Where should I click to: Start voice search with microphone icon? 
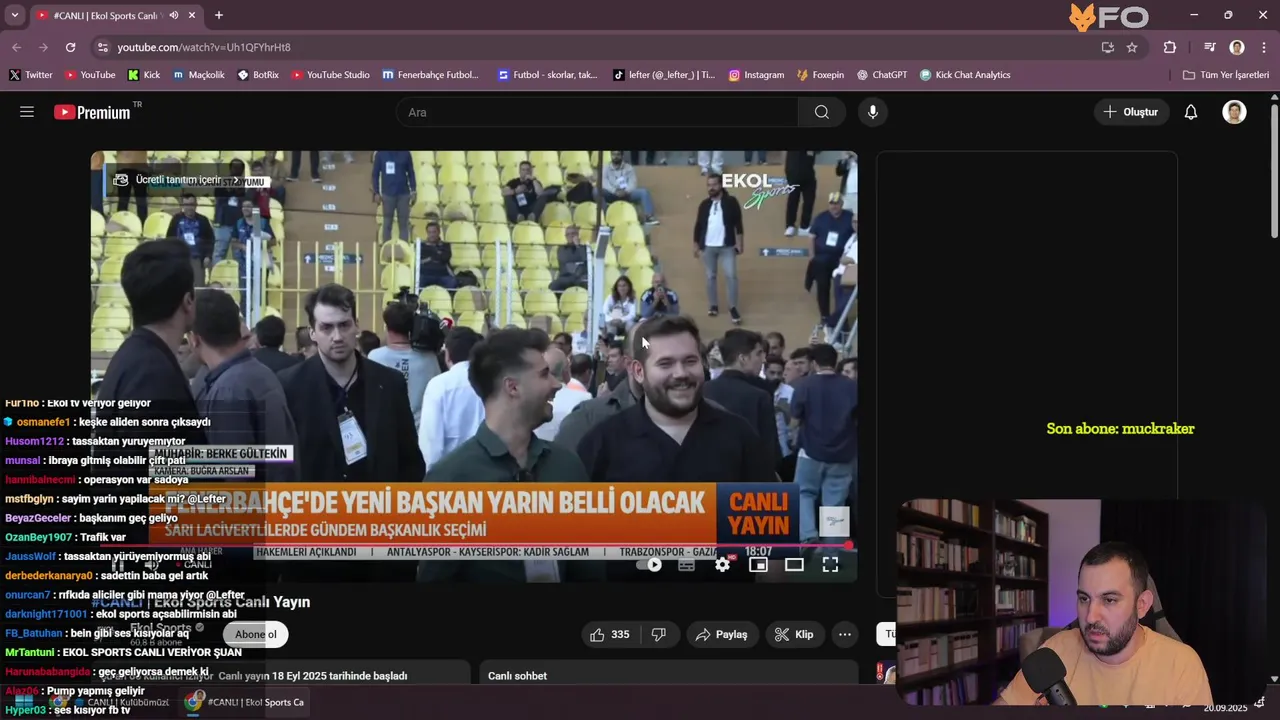tap(873, 112)
